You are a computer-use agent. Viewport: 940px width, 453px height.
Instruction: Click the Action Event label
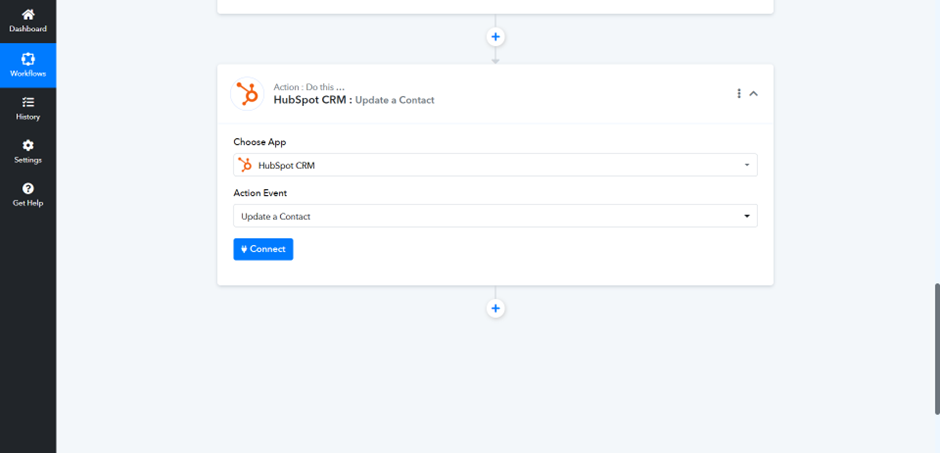[260, 193]
